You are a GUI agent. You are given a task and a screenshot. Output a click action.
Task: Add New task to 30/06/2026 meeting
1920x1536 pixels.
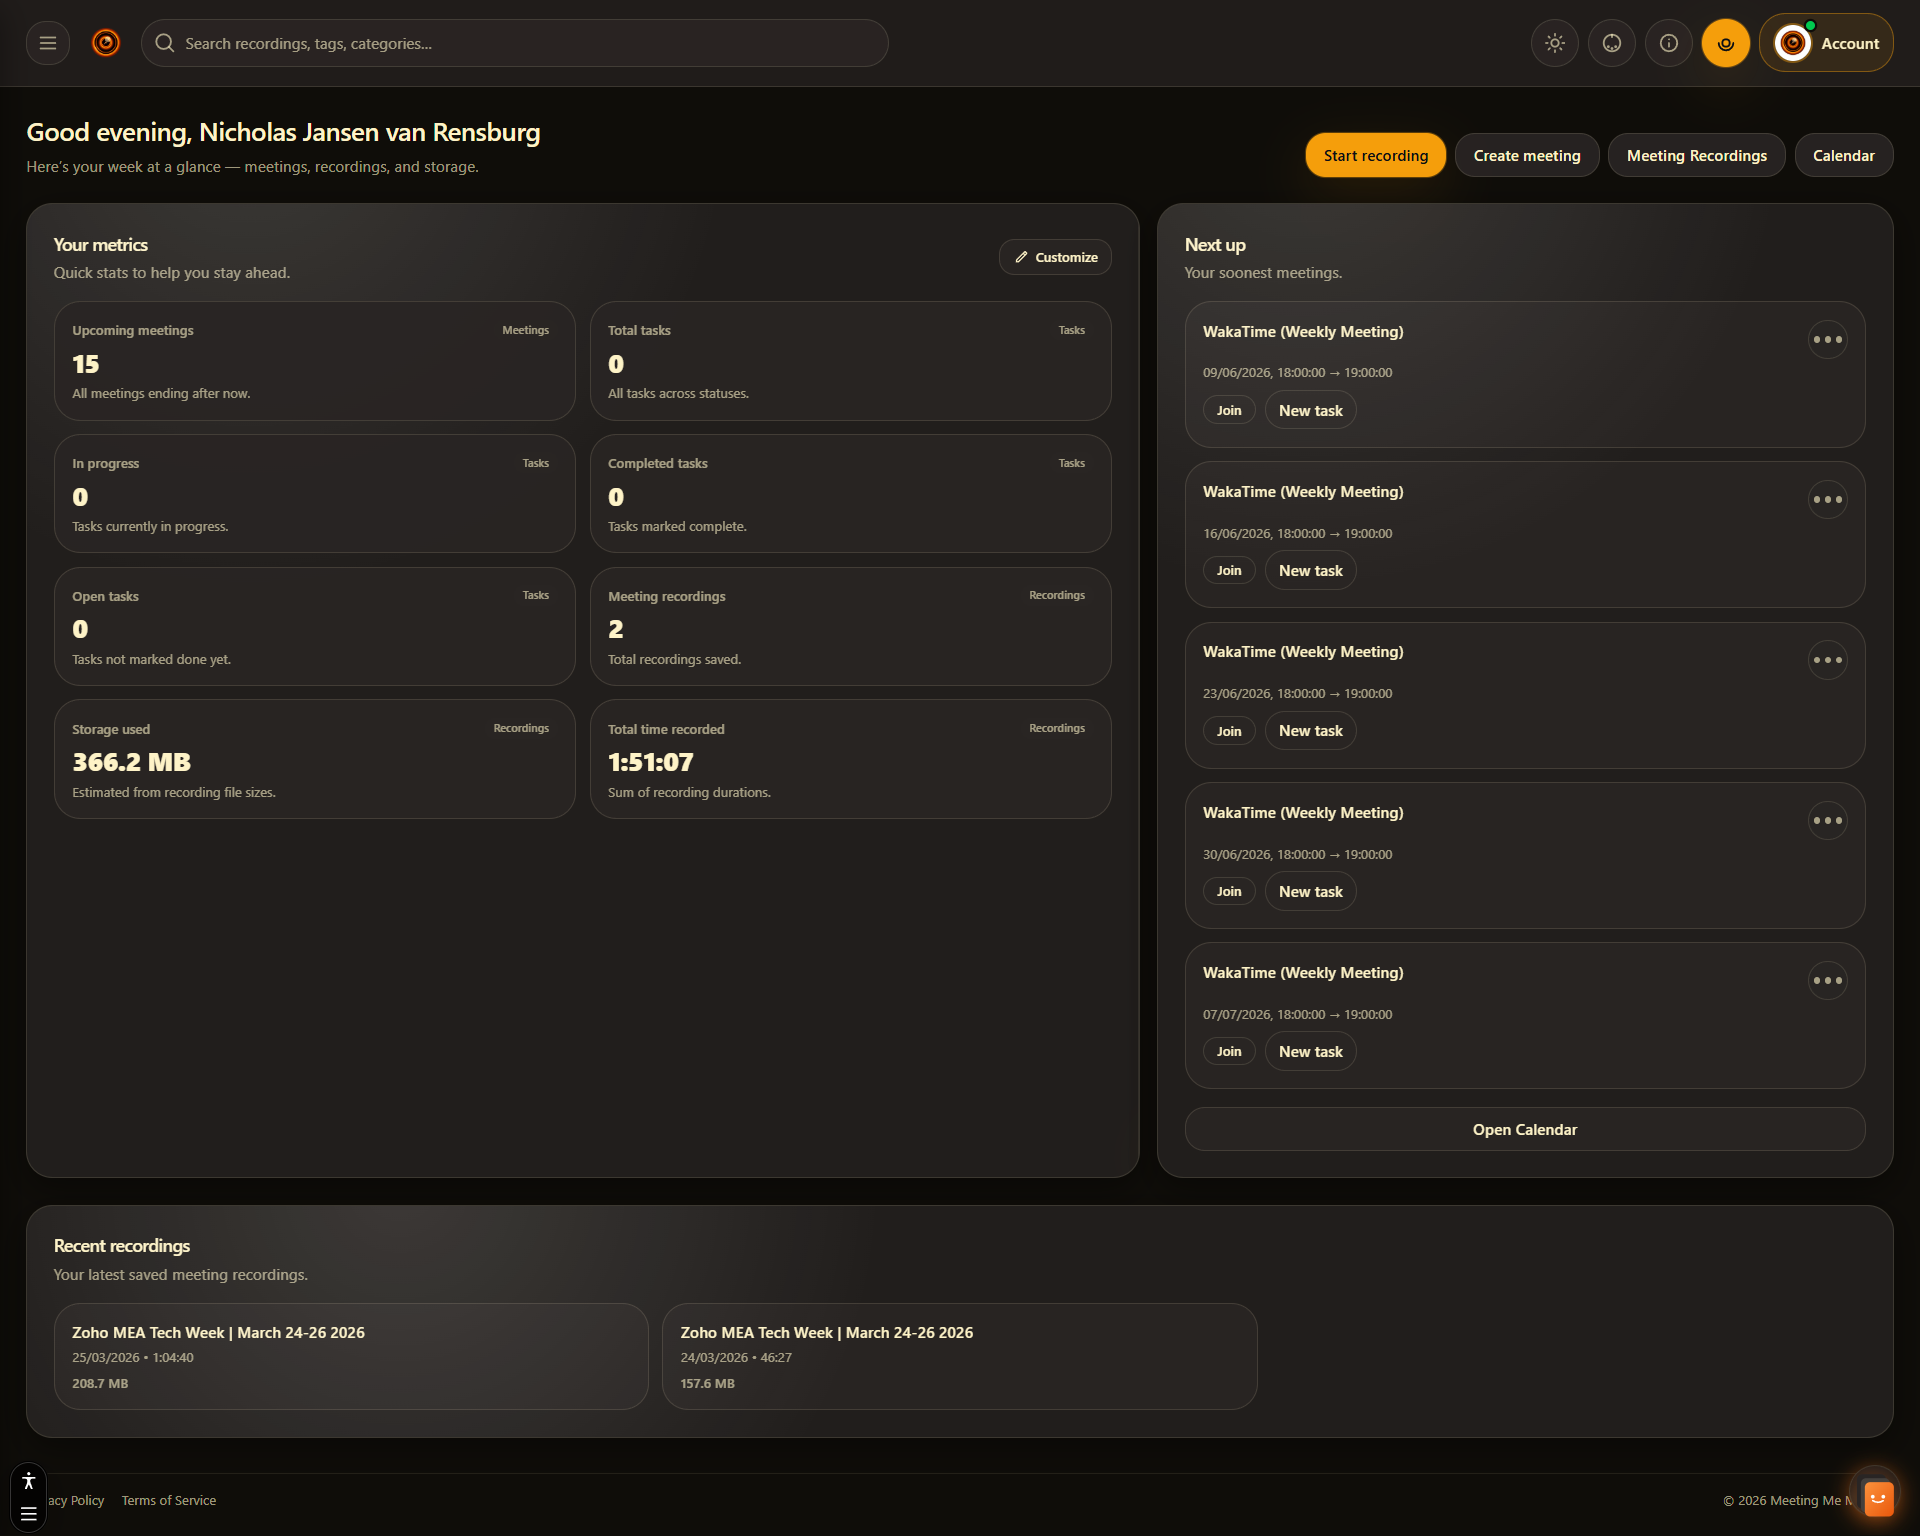point(1310,891)
